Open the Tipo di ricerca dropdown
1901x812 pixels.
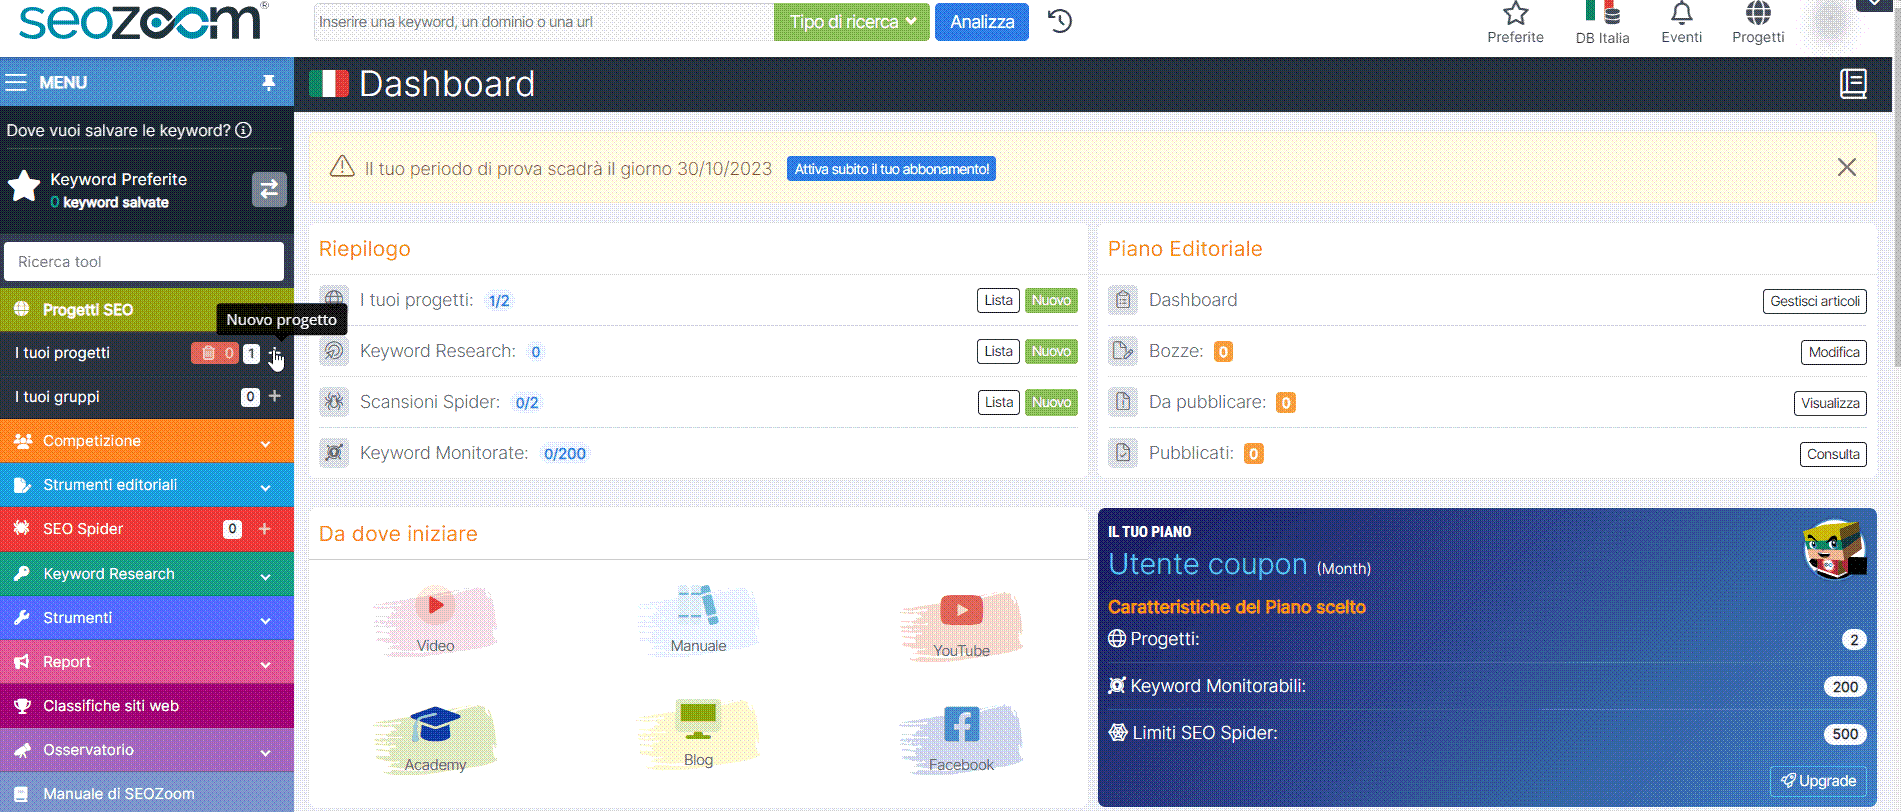851,22
